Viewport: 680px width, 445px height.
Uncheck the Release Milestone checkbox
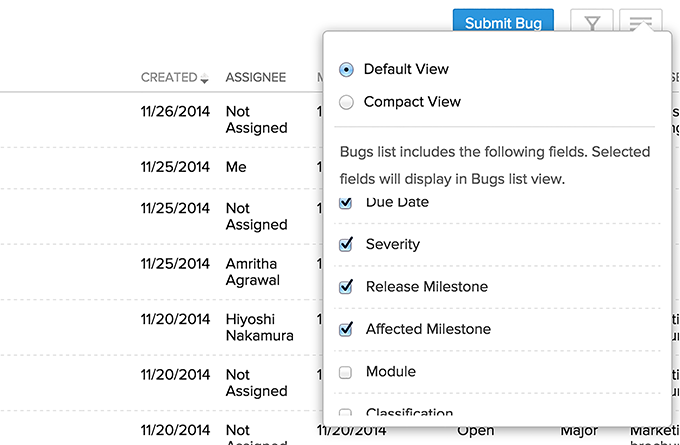click(346, 287)
